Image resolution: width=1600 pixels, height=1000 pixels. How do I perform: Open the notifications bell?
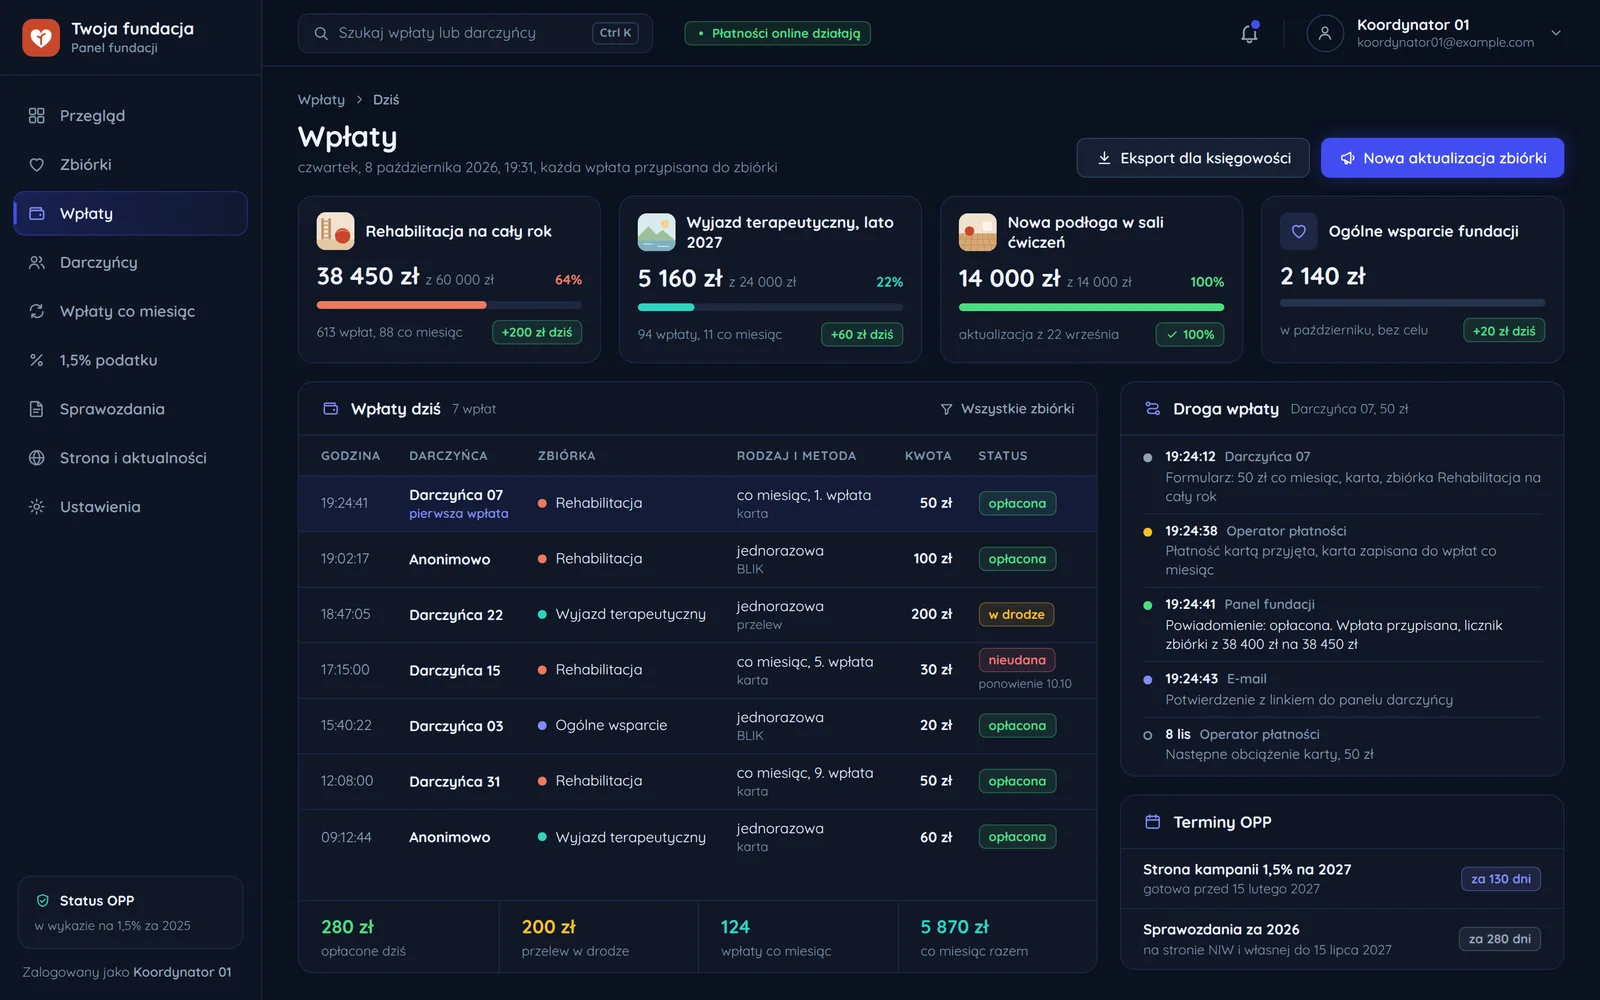(1249, 33)
